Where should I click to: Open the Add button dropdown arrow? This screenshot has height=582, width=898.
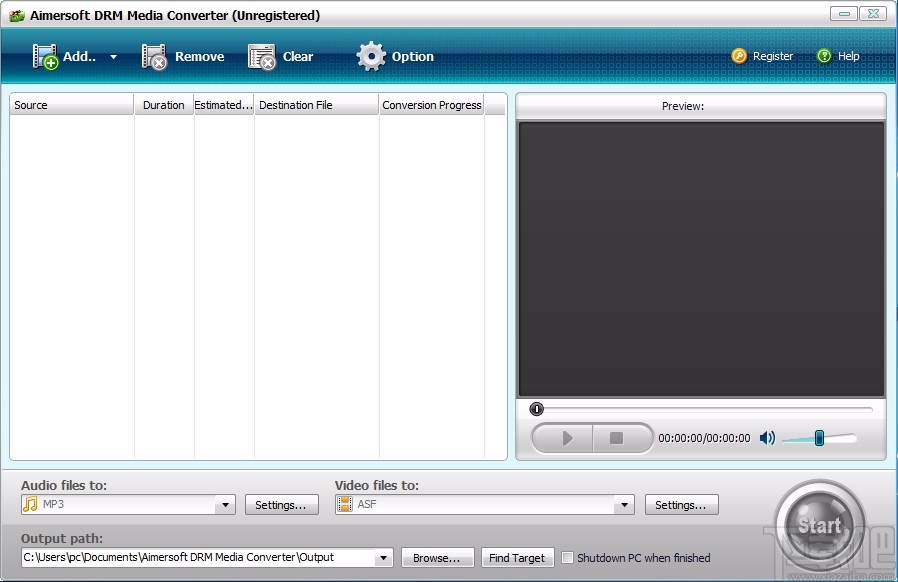(112, 57)
